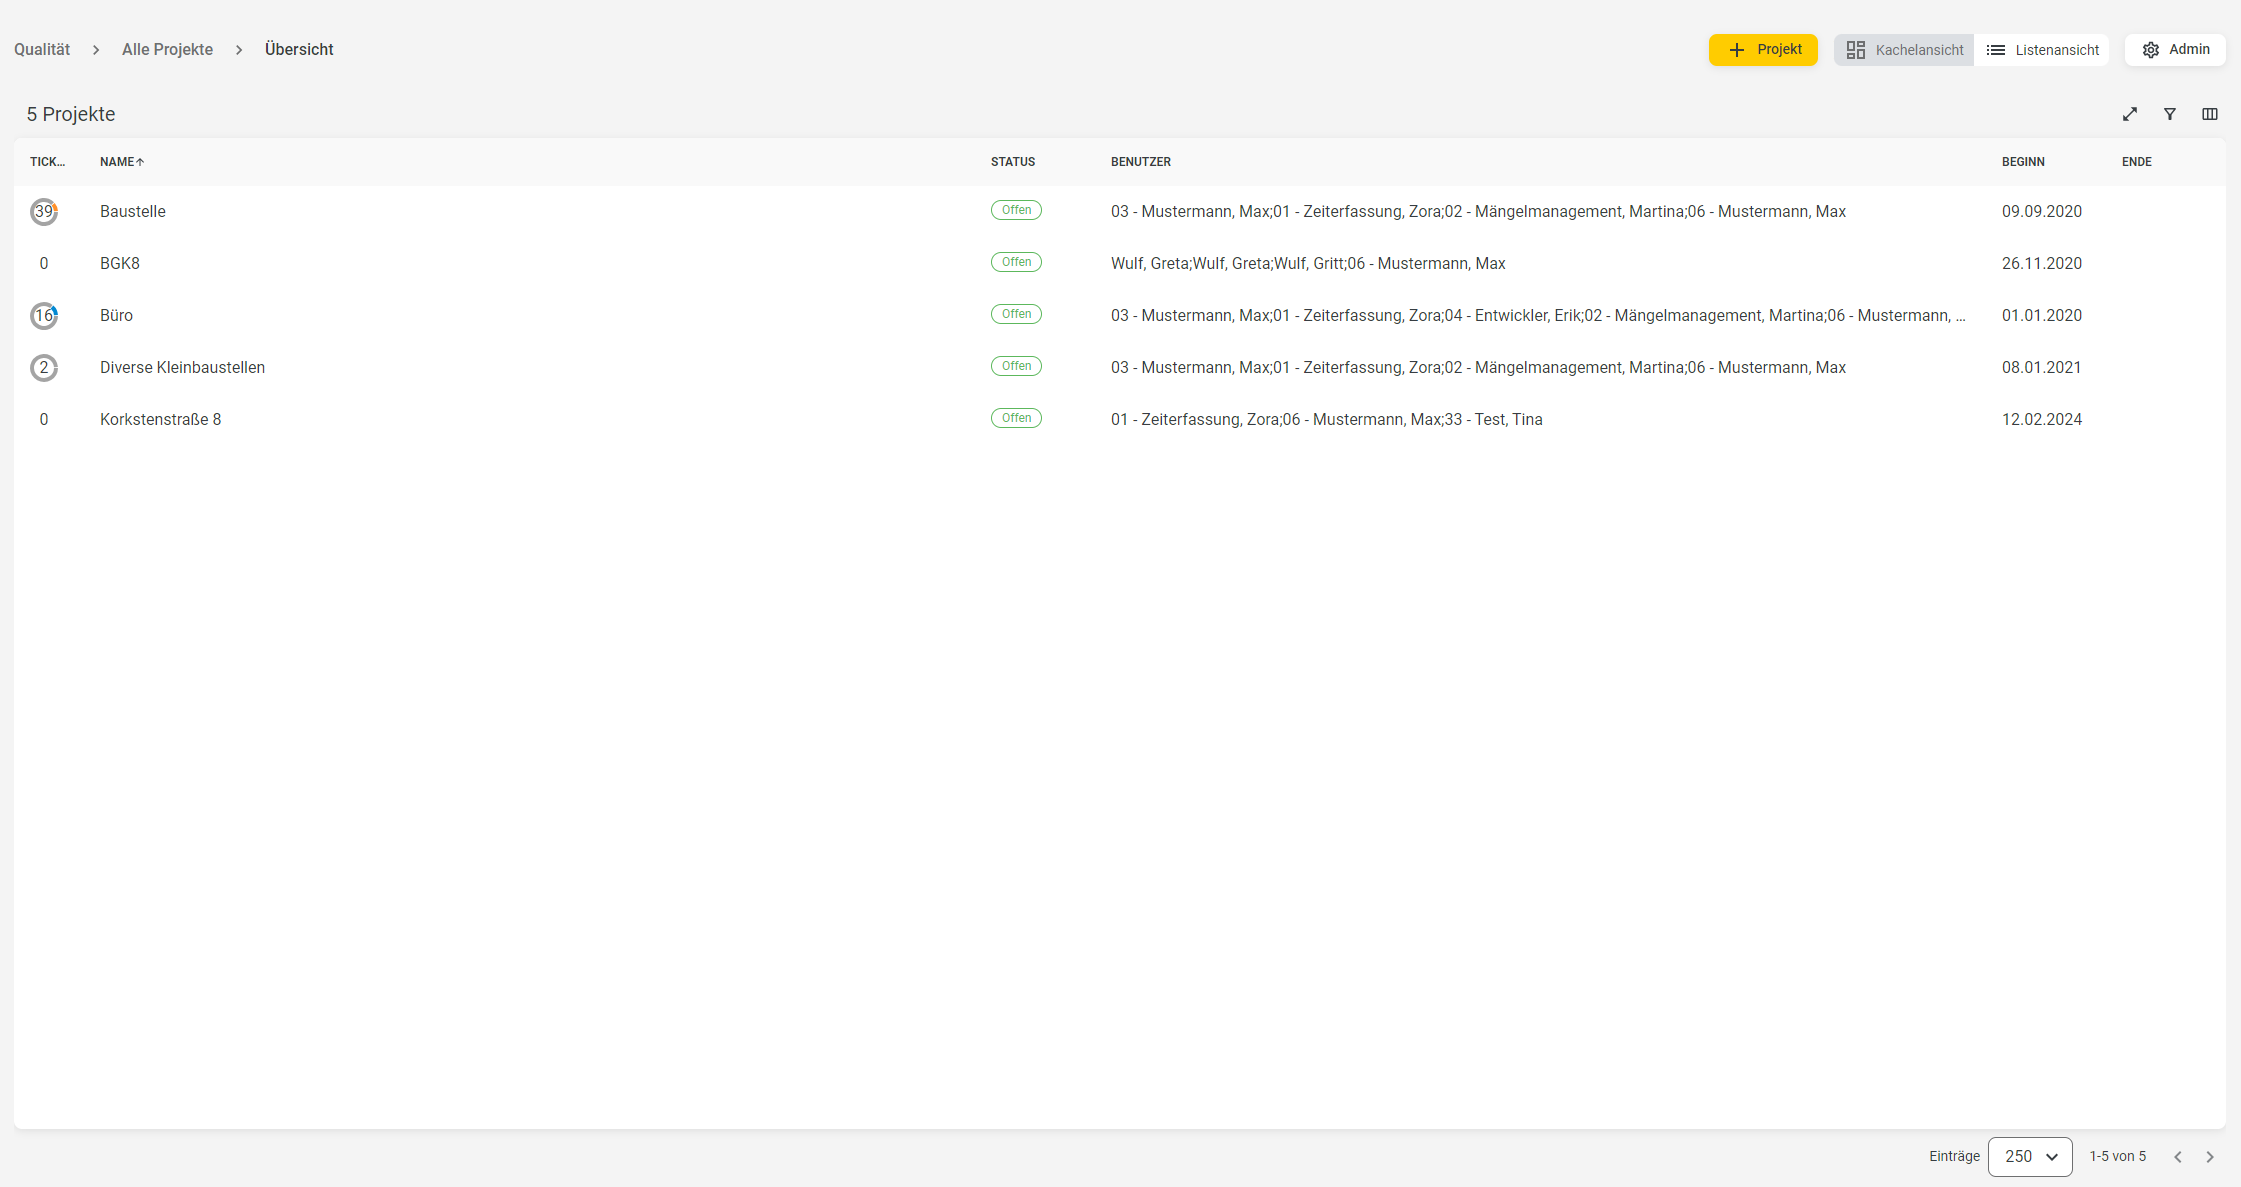This screenshot has width=2241, height=1187.
Task: Click the plus icon on Projekt button
Action: [x=1737, y=50]
